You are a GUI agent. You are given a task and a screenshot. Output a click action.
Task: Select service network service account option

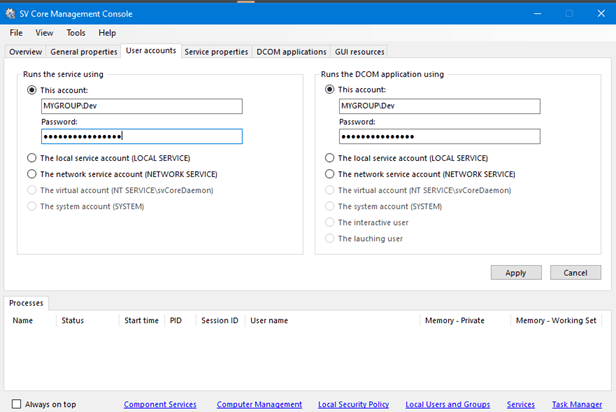pos(32,174)
